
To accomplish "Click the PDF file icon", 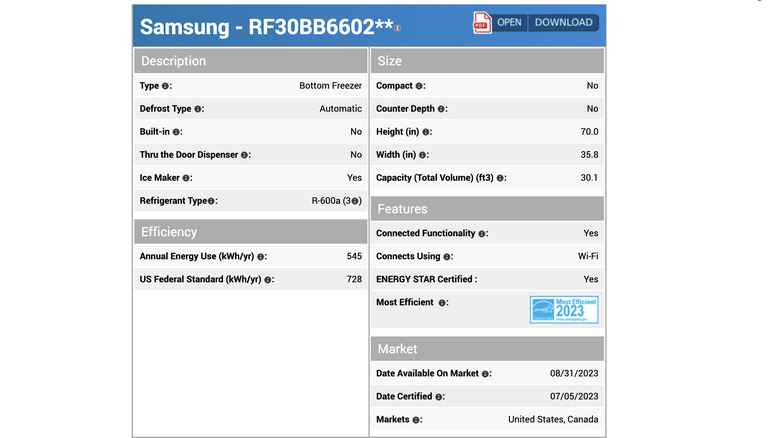I will (482, 23).
